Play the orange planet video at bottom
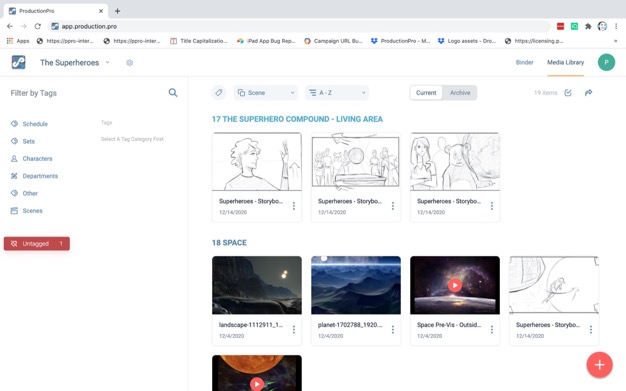 click(257, 384)
